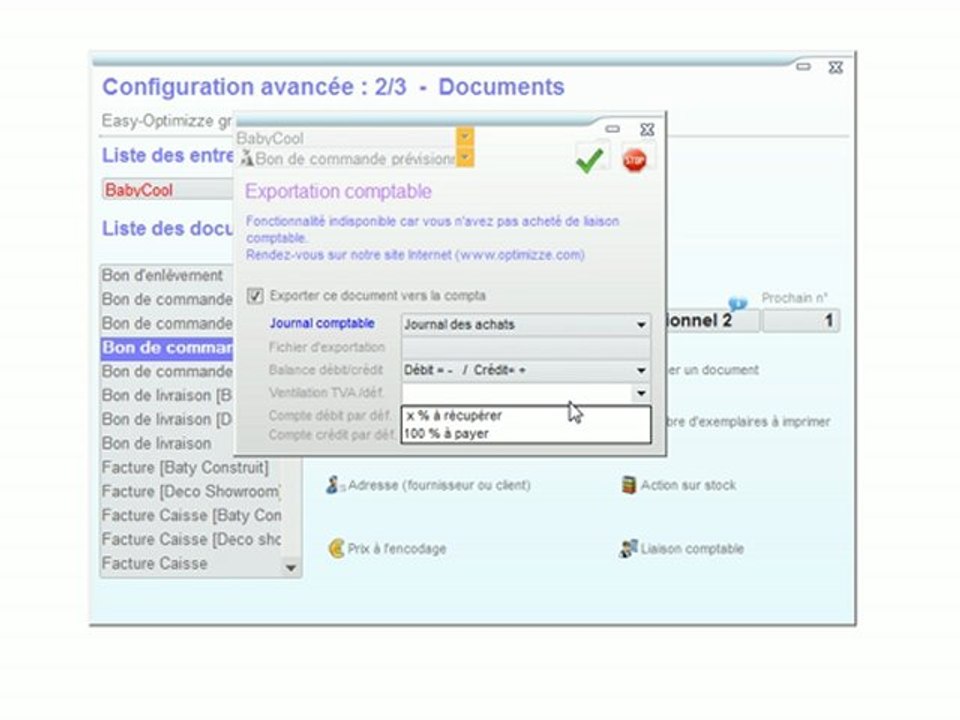Toggle Exporter ce document vers la compta

(x=255, y=296)
